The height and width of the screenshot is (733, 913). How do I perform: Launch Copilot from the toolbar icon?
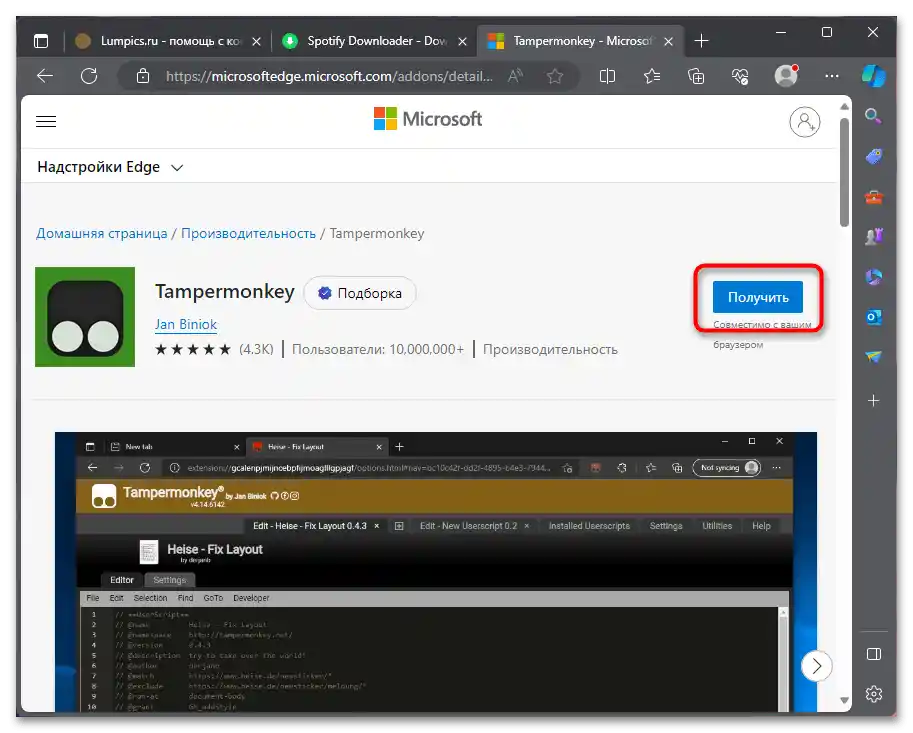click(x=873, y=76)
